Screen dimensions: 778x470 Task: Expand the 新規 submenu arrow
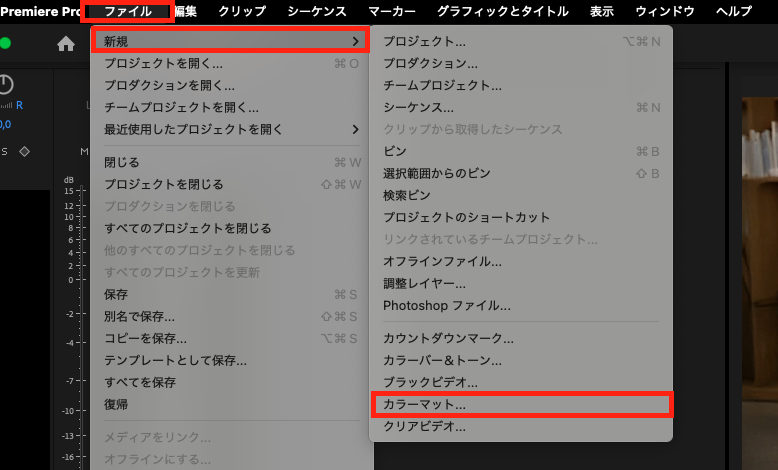pyautogui.click(x=356, y=41)
